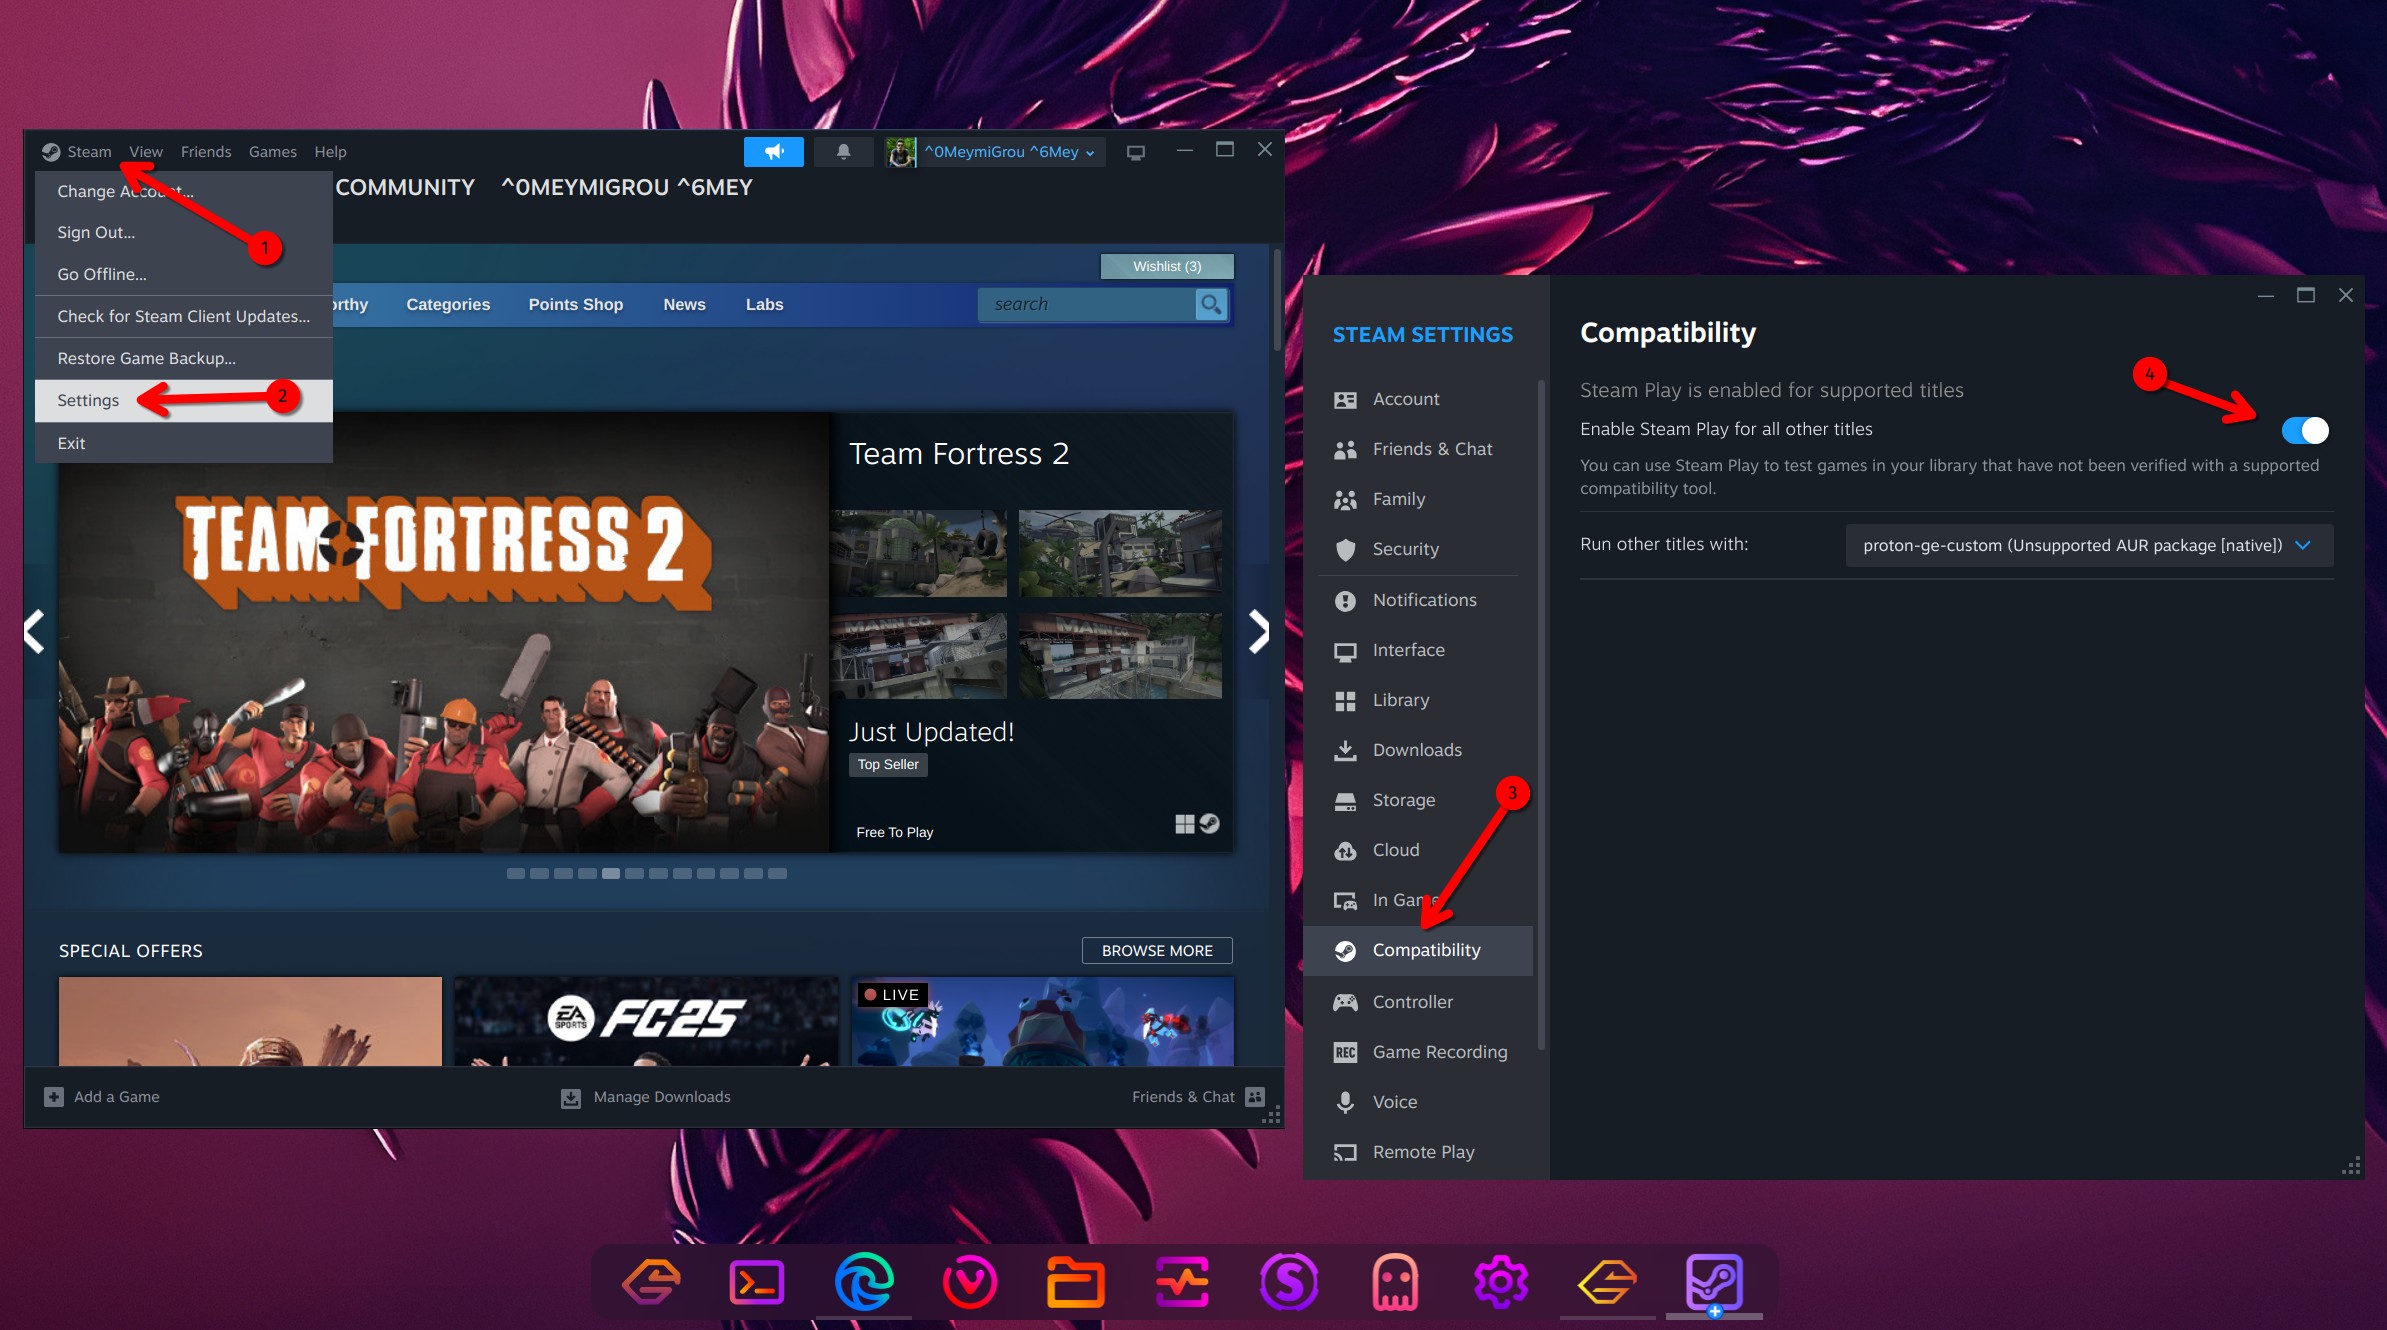Click the user avatar picture
This screenshot has height=1330, width=2387.
tap(900, 152)
